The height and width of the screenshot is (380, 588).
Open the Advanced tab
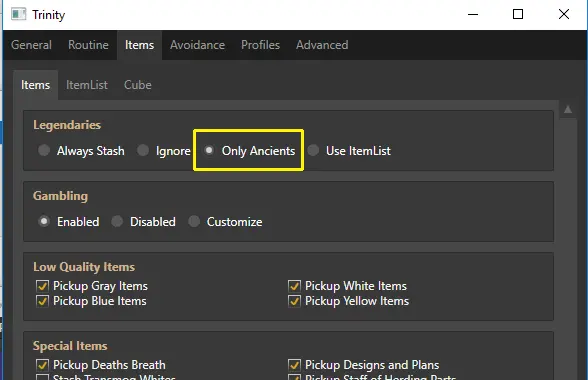322,45
